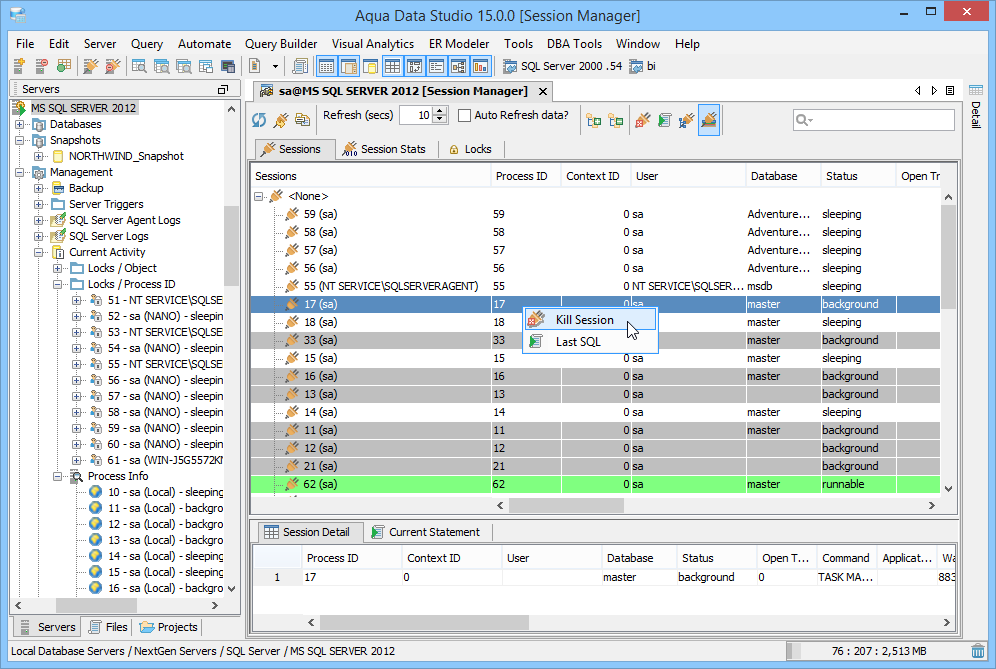Click the plug-with-arrow icon beside the refresh icon
Screen dimensions: 996x669
pos(280,119)
